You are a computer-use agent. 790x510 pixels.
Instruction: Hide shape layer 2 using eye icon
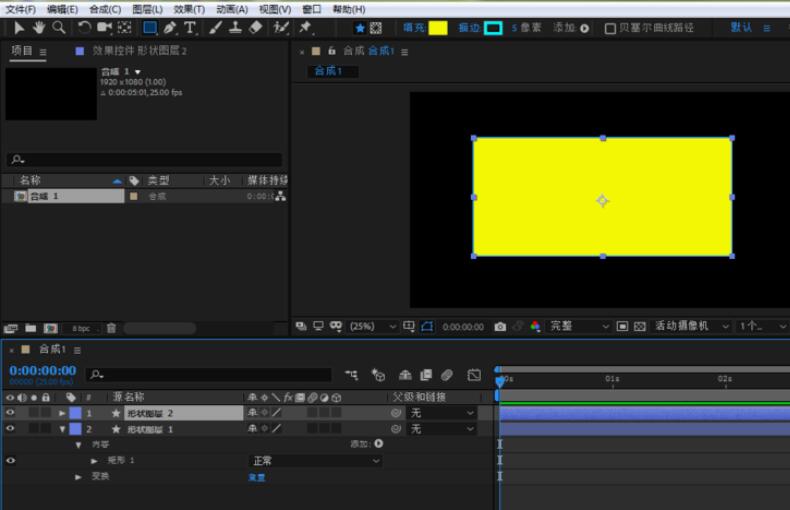pyautogui.click(x=10, y=413)
